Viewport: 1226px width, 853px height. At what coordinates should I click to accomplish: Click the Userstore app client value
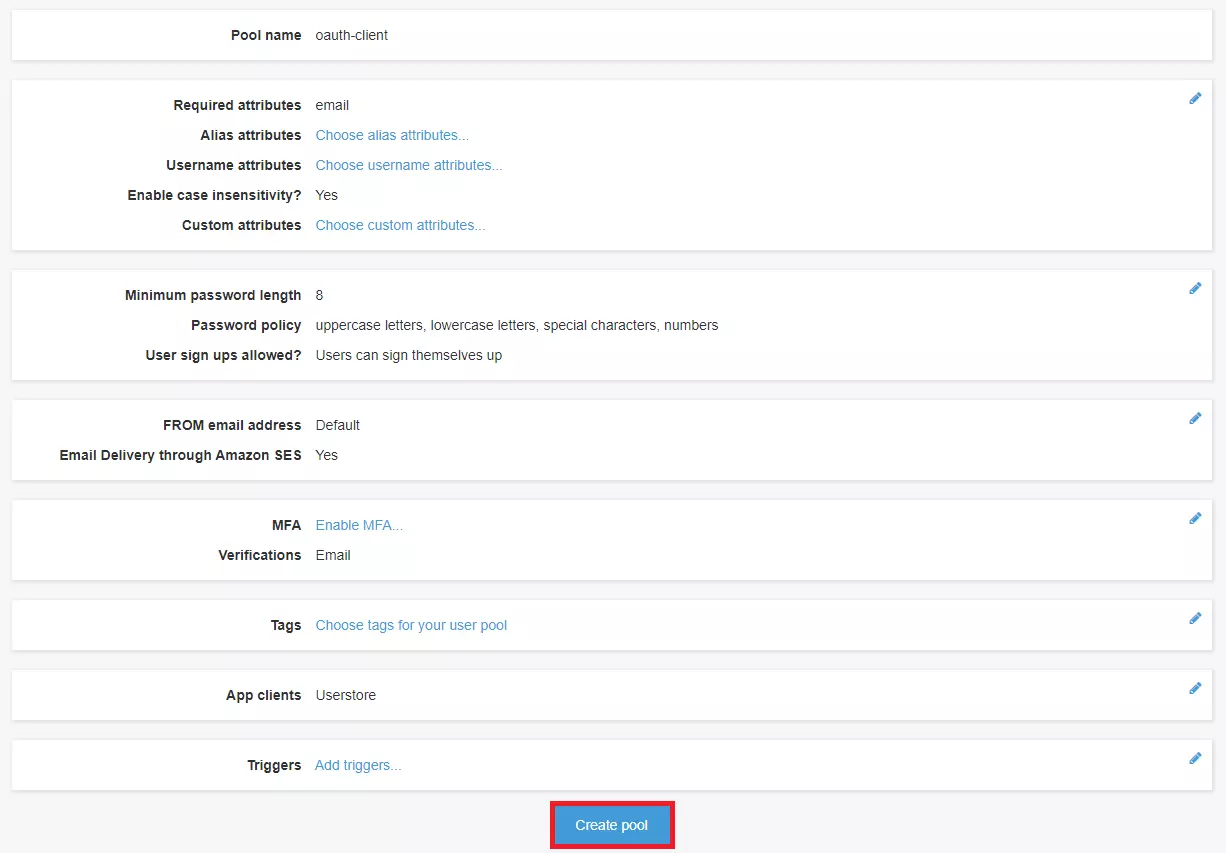click(345, 695)
